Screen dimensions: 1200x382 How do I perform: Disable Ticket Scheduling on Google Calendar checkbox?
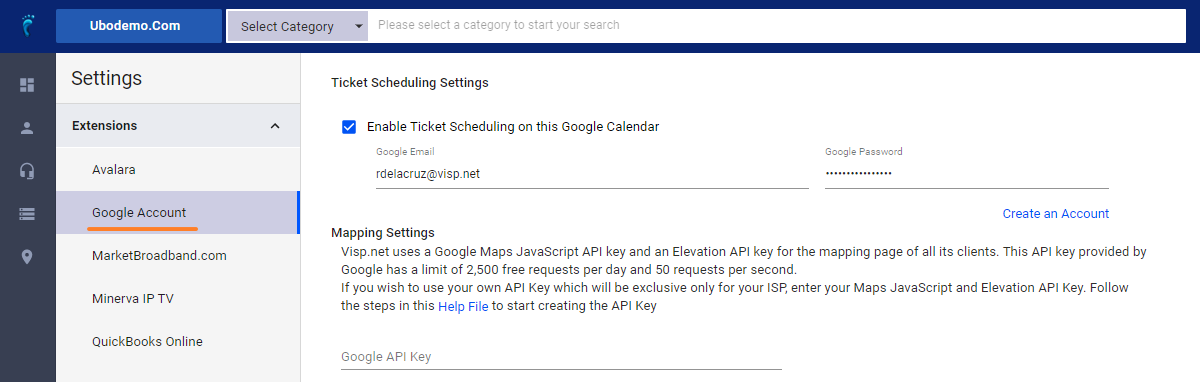(x=349, y=126)
